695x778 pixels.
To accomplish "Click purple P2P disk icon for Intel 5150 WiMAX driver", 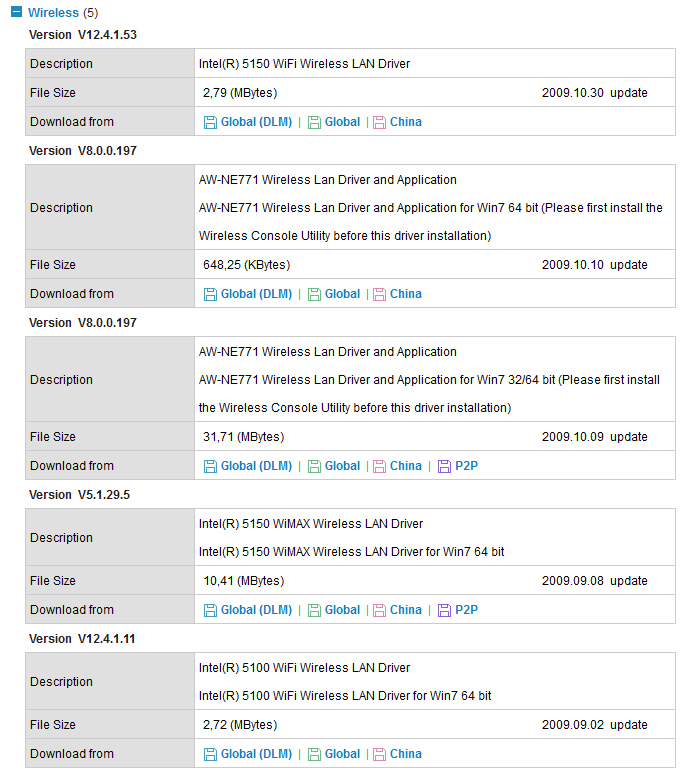I will click(x=444, y=610).
